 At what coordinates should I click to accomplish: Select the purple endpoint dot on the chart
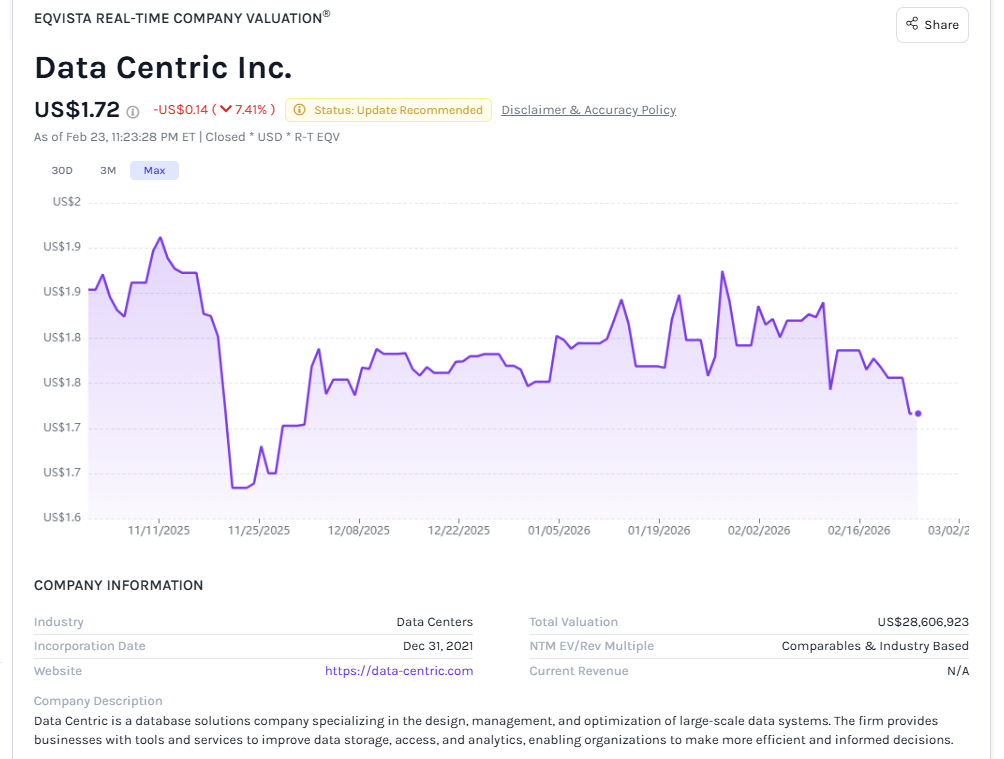tap(918, 413)
